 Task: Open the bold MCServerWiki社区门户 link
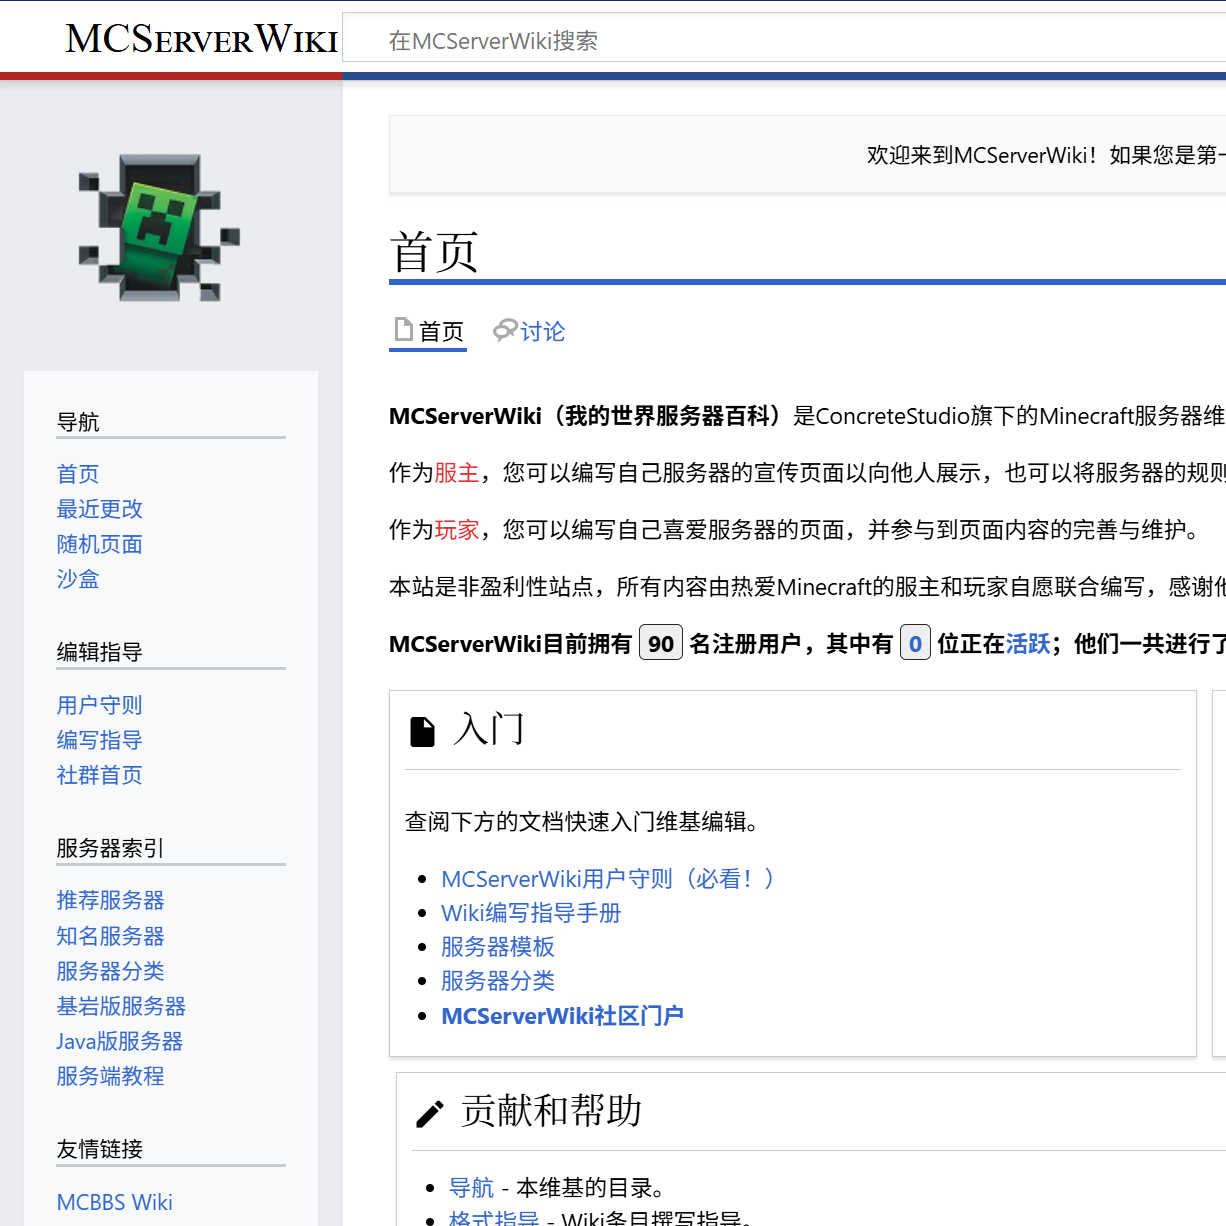[562, 1016]
